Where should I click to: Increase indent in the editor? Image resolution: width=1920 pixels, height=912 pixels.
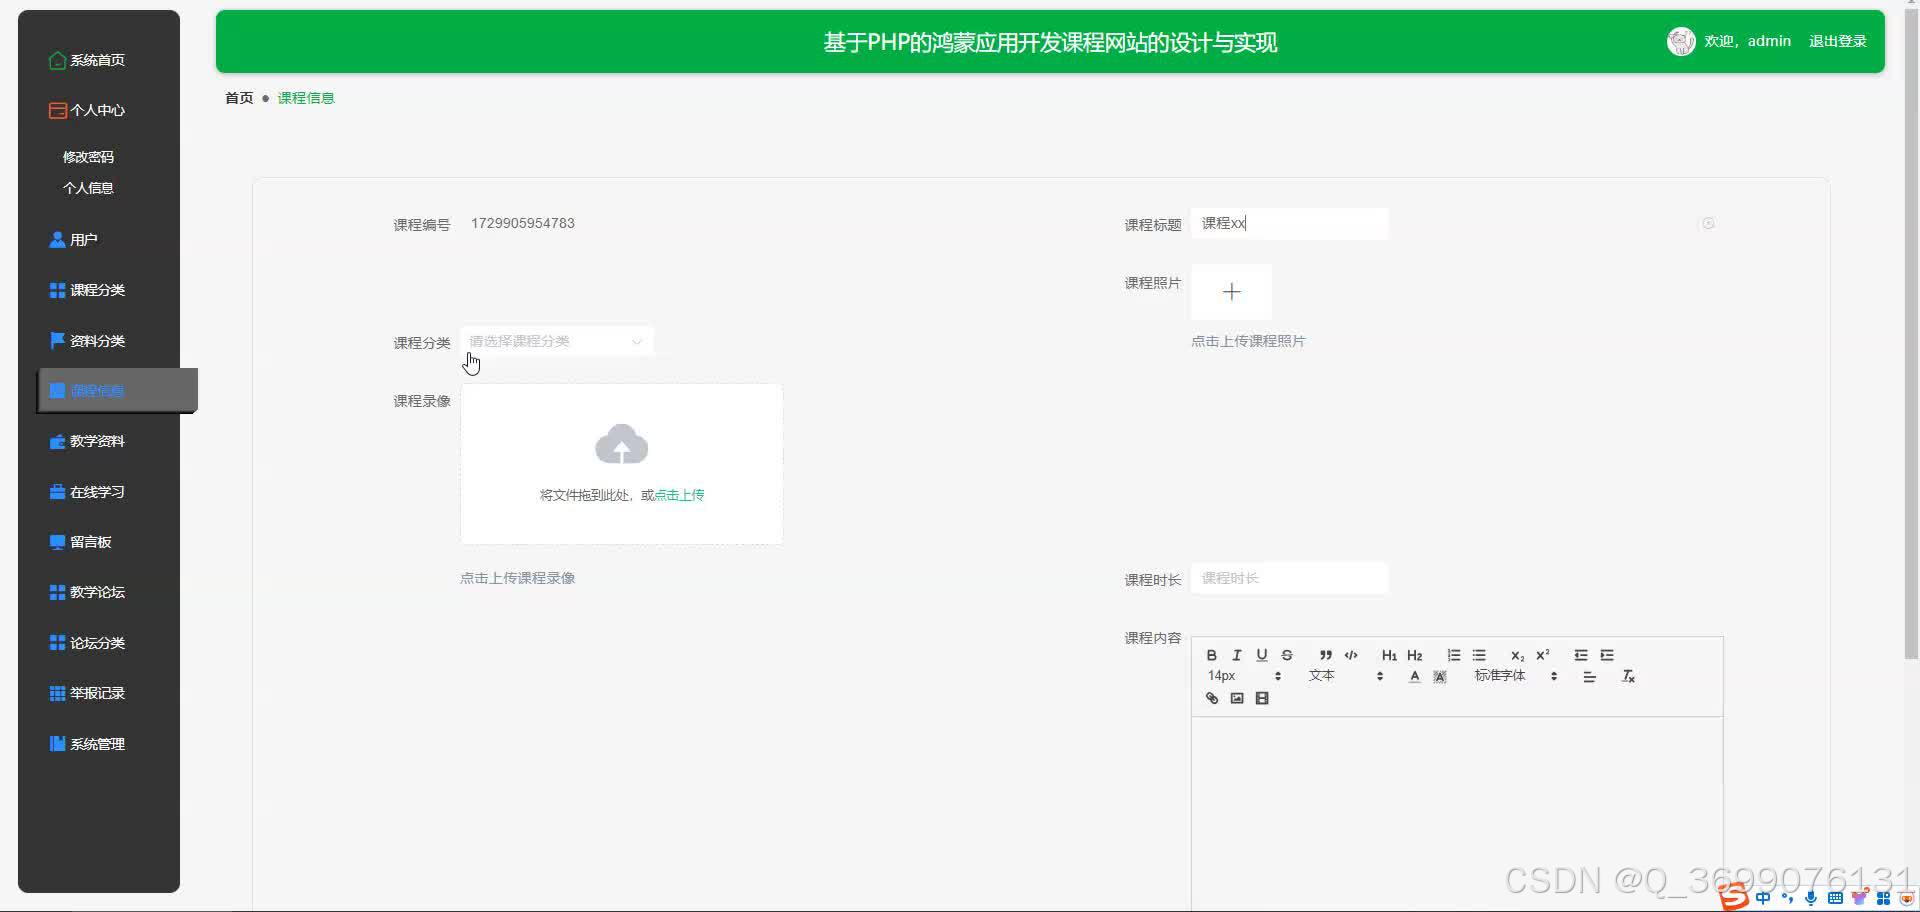[1607, 655]
